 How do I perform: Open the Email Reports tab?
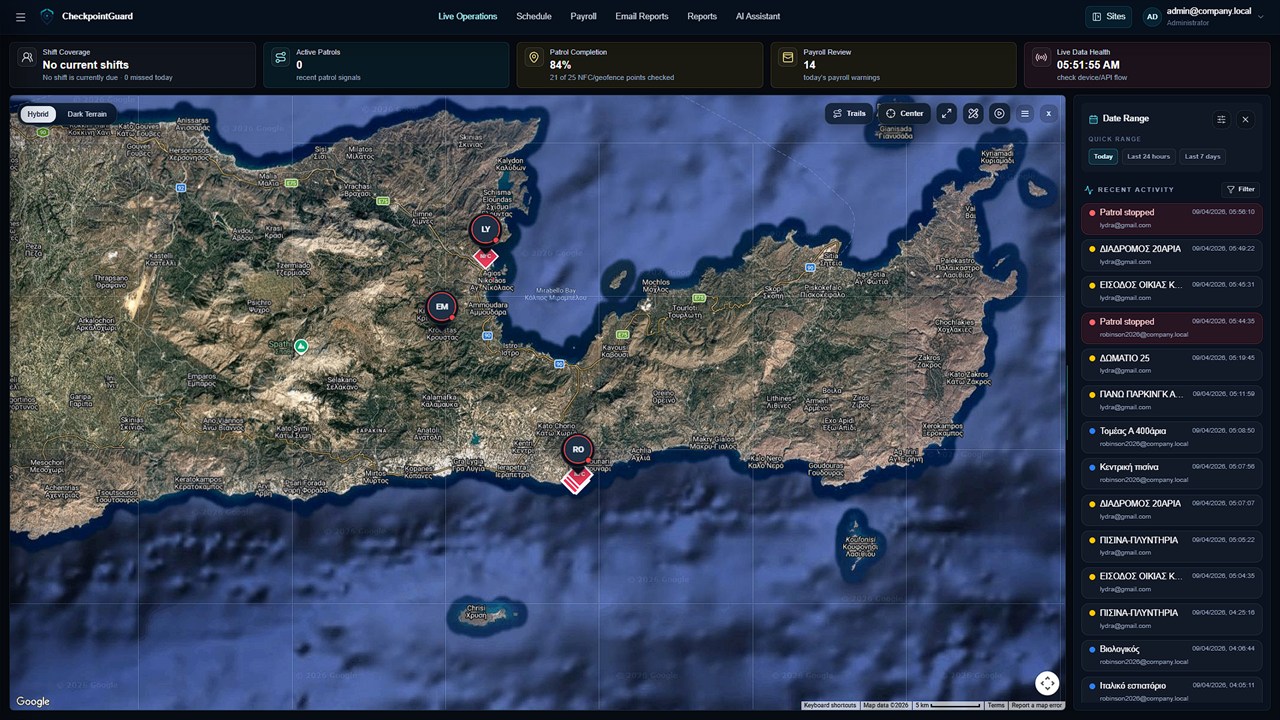pyautogui.click(x=642, y=17)
